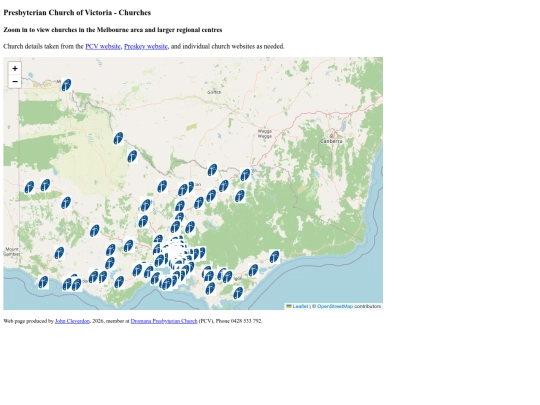
Task: Click the page heading Presbyterian Church of Victoria
Action: pos(77,12)
